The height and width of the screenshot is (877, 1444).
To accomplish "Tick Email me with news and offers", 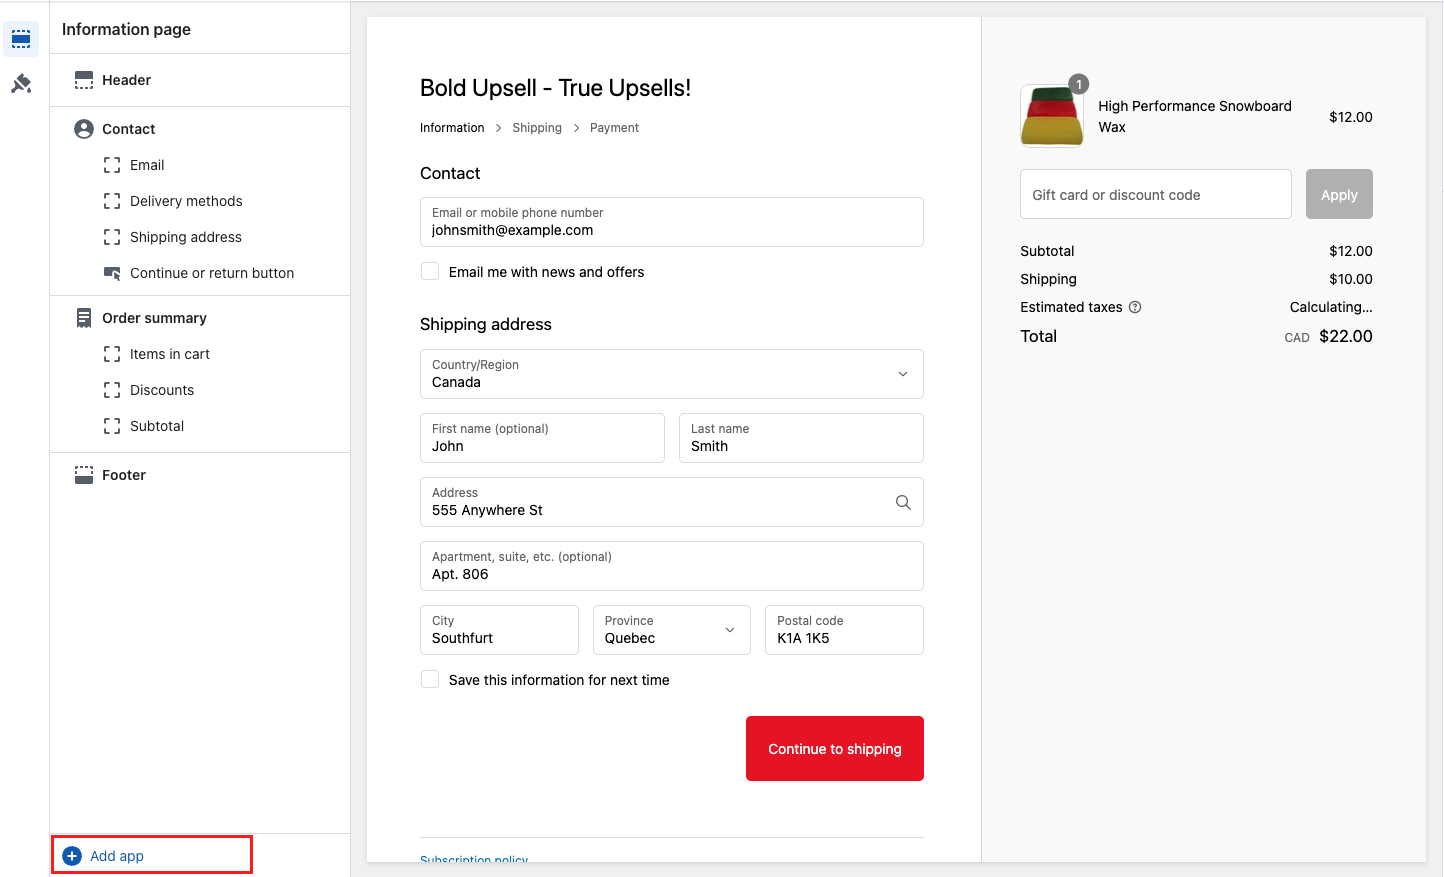I will click(430, 271).
